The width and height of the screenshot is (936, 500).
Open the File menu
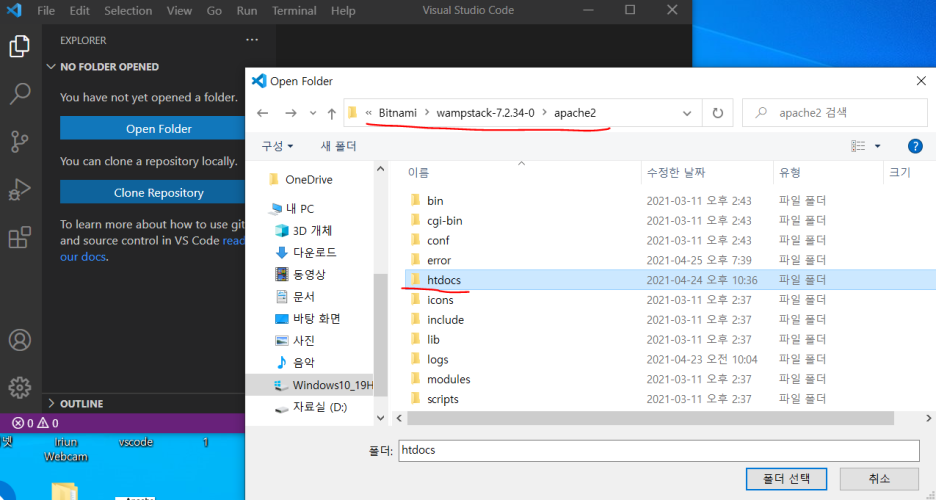[x=46, y=11]
